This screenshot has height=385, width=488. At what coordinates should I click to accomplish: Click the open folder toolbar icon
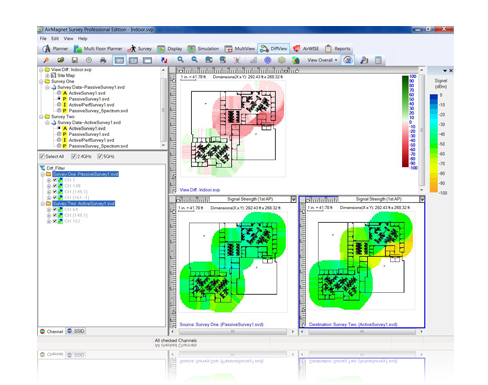point(60,60)
